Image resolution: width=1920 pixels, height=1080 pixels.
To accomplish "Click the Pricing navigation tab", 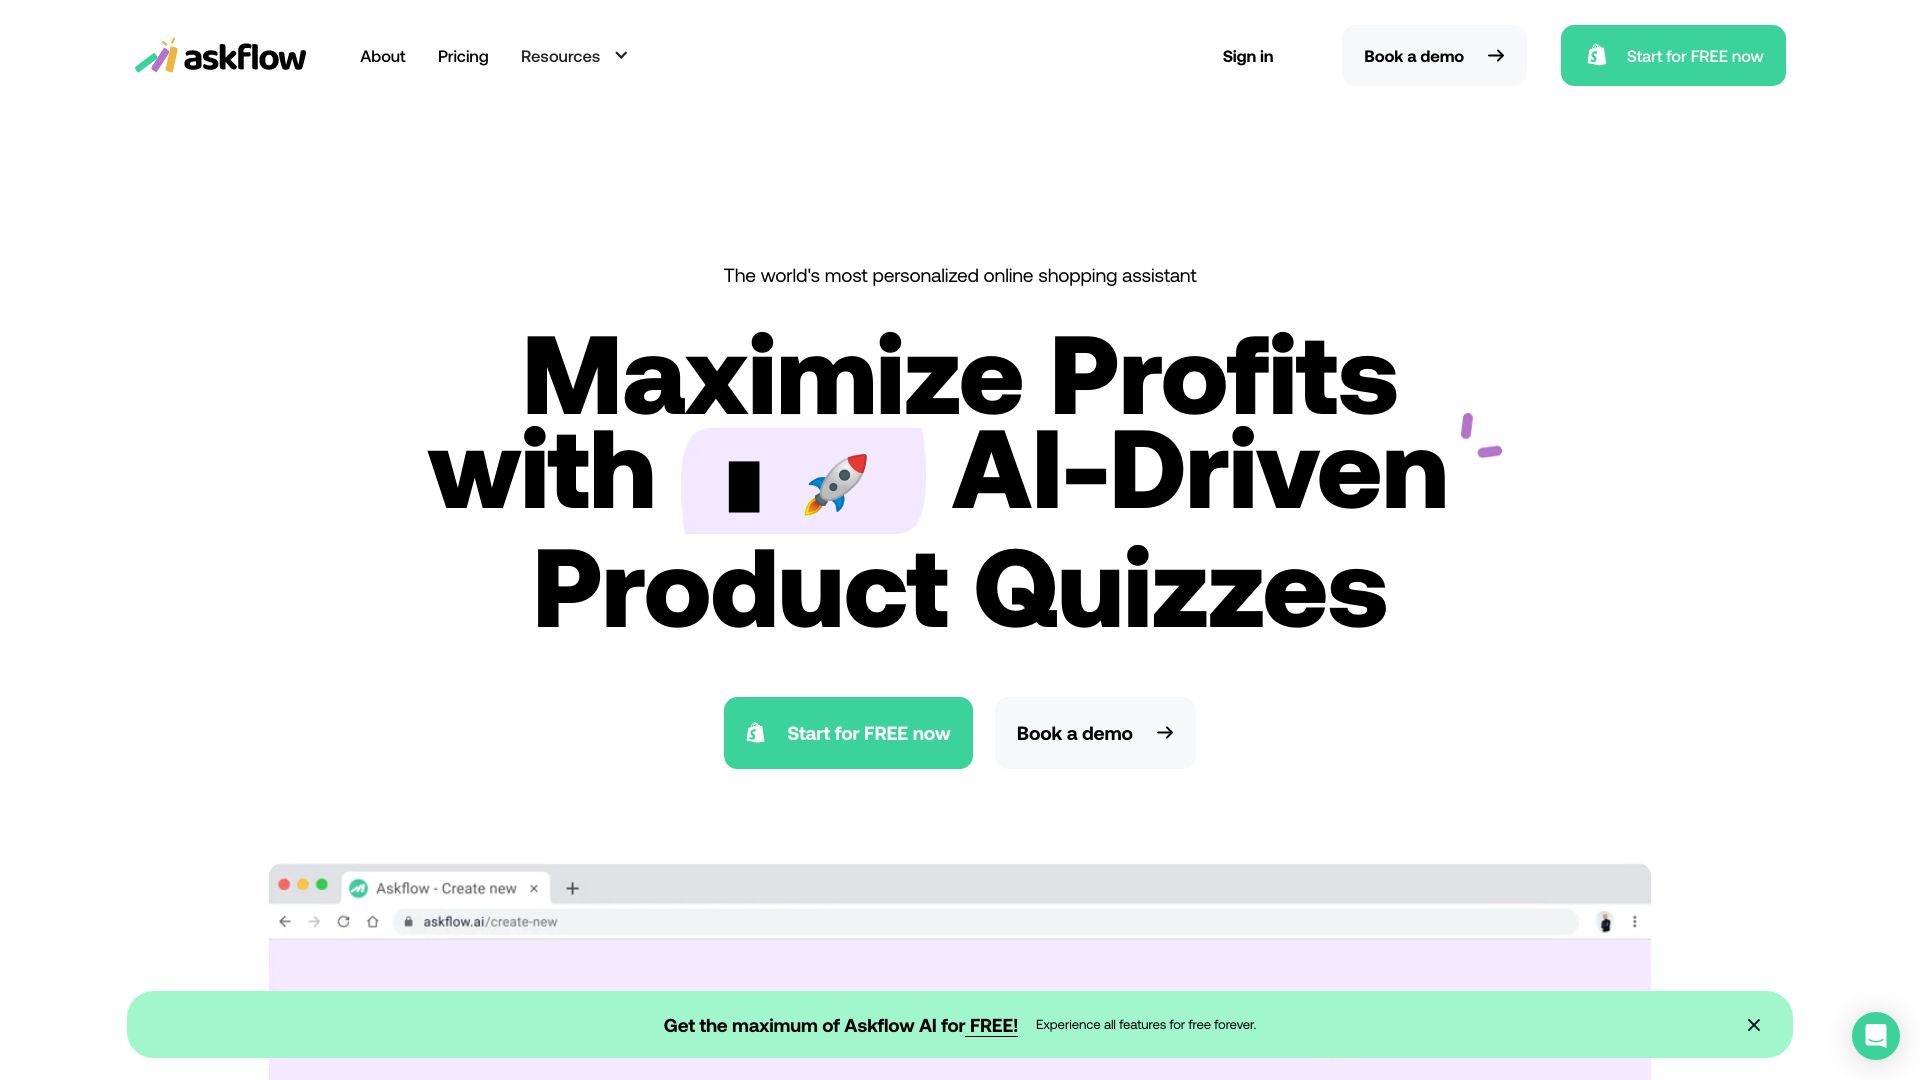I will point(463,55).
